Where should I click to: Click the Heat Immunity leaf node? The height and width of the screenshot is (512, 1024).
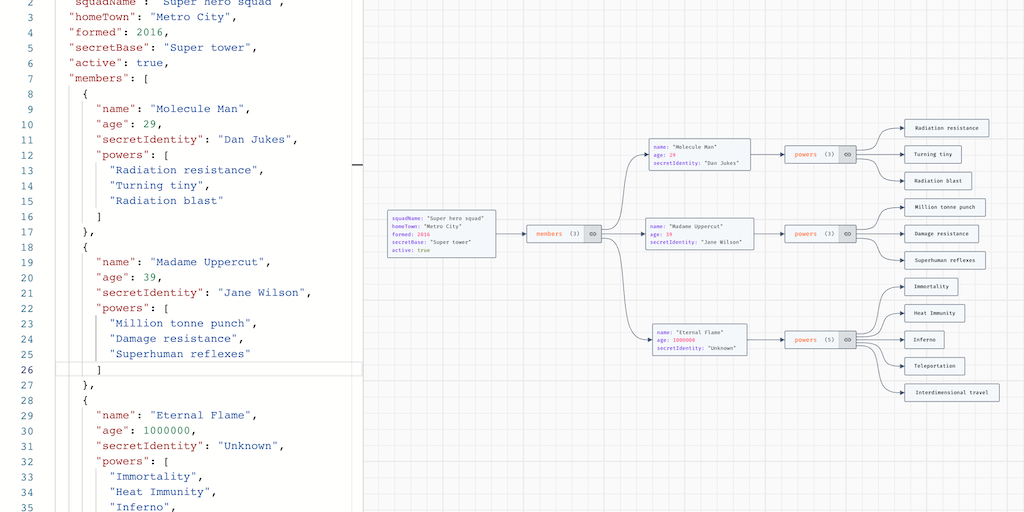[934, 313]
